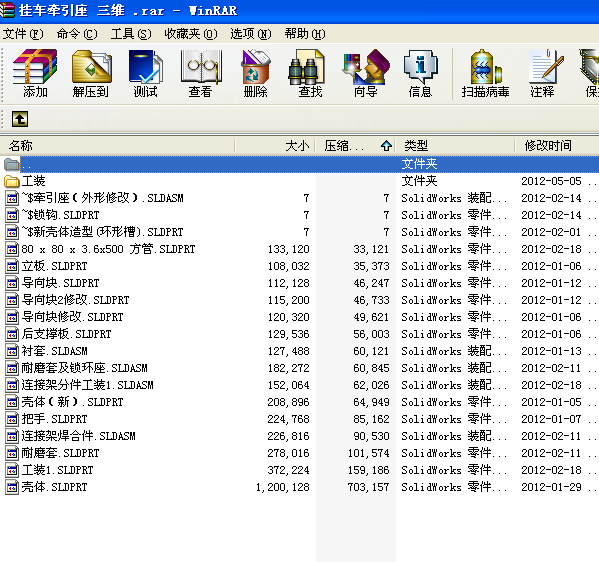Sort by 修改时间 column header
This screenshot has height=562, width=599.
point(557,146)
